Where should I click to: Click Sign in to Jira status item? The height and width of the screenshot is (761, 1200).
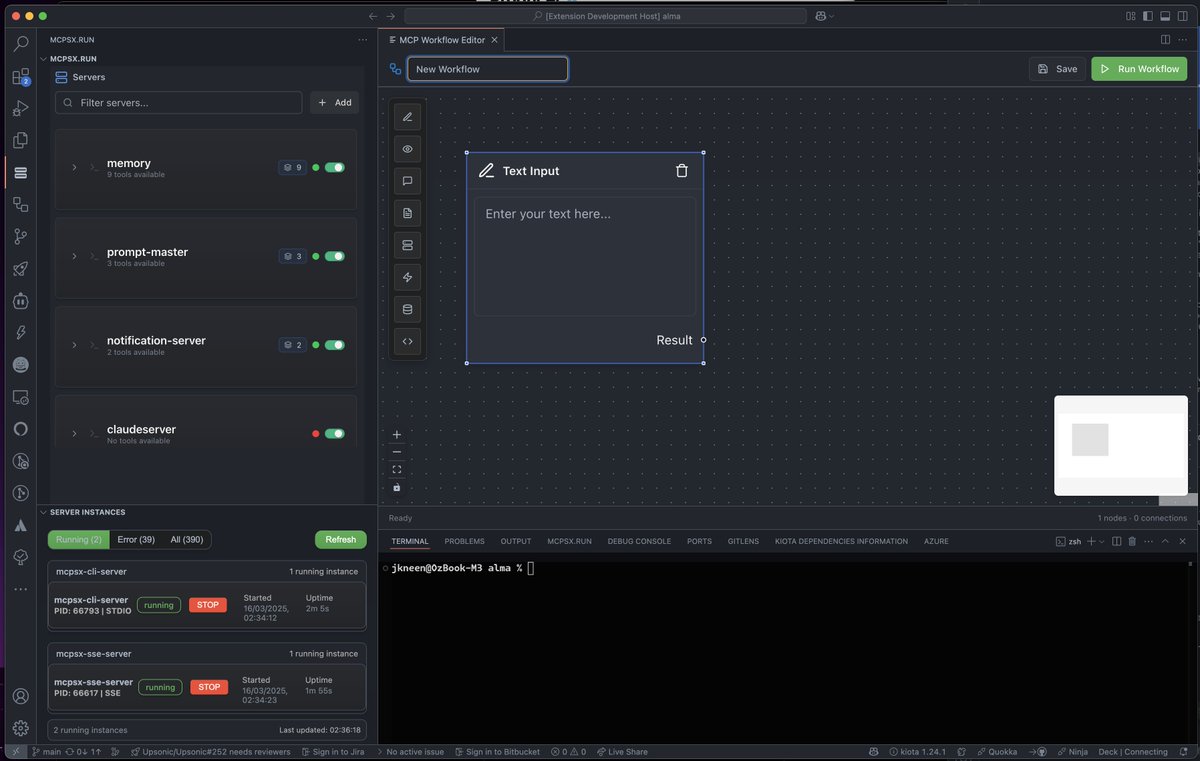(335, 751)
